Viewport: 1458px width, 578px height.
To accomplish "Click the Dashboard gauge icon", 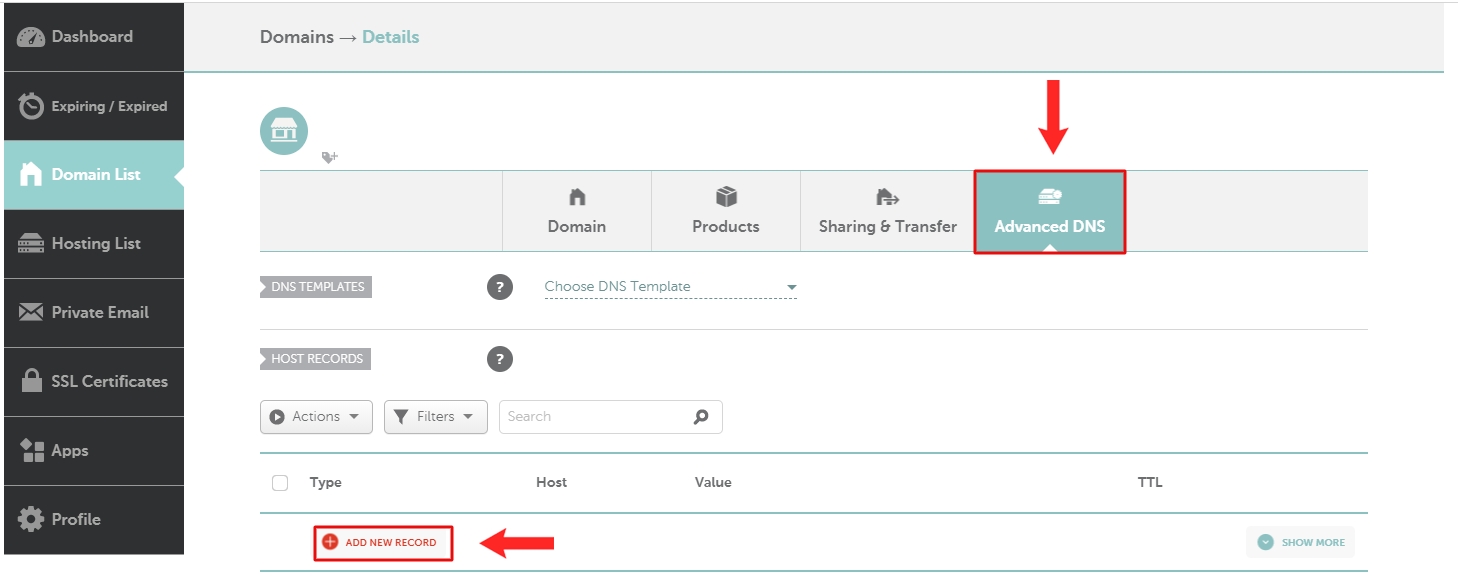I will tap(32, 37).
